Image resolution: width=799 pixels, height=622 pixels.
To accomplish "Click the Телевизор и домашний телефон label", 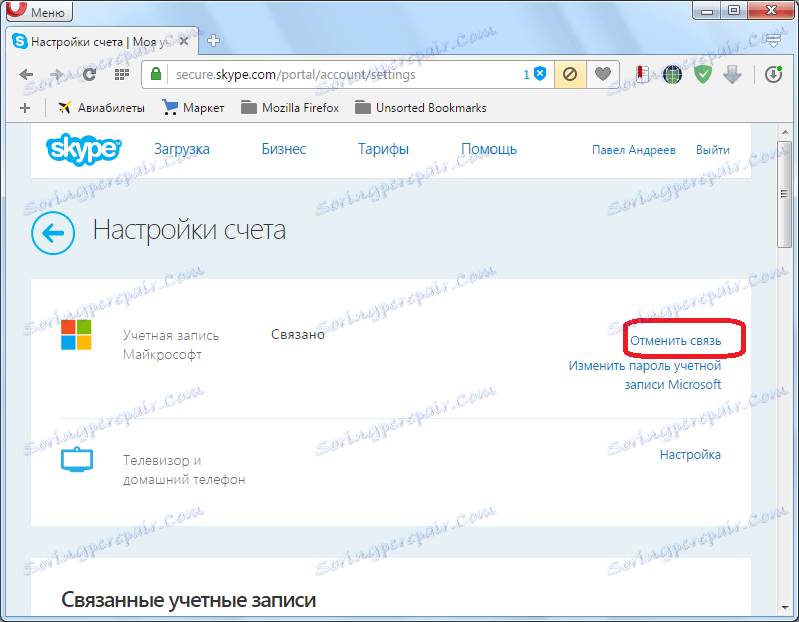I will [x=184, y=470].
